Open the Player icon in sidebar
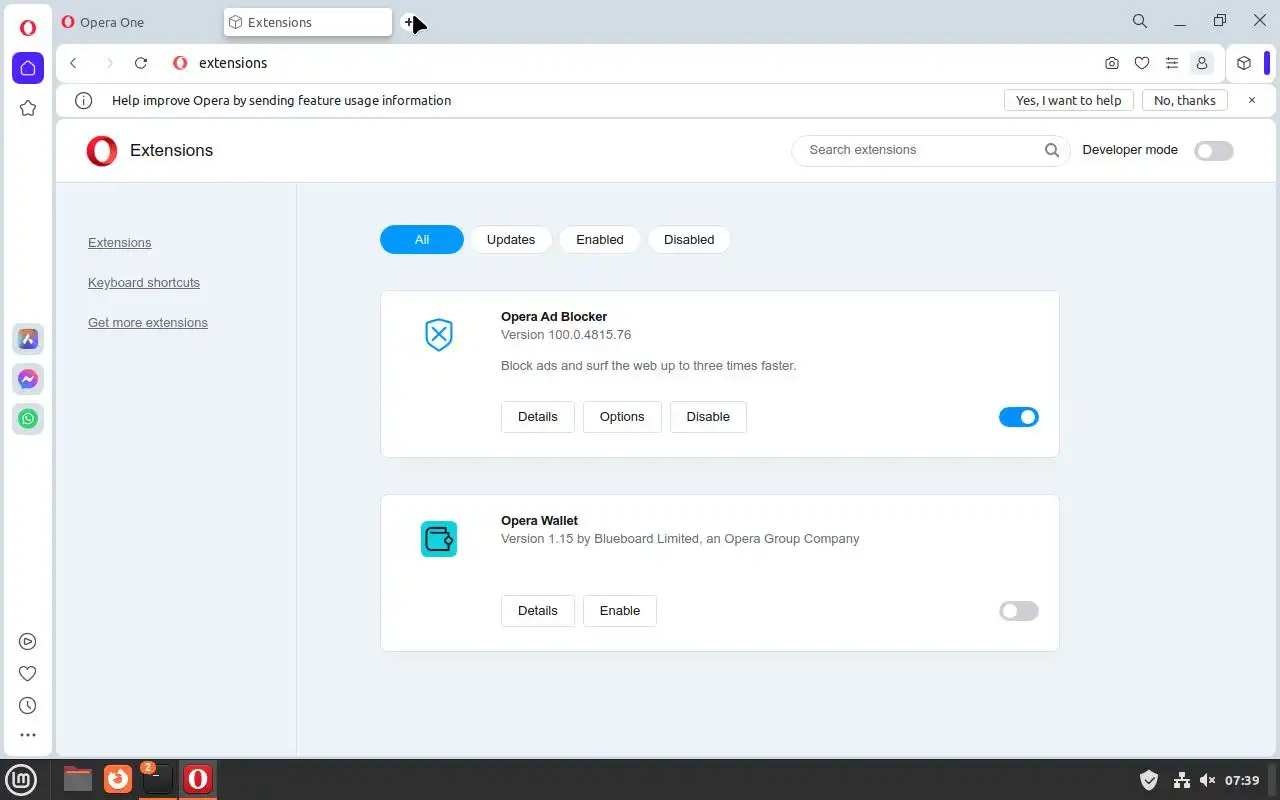Viewport: 1280px width, 800px height. [28, 642]
